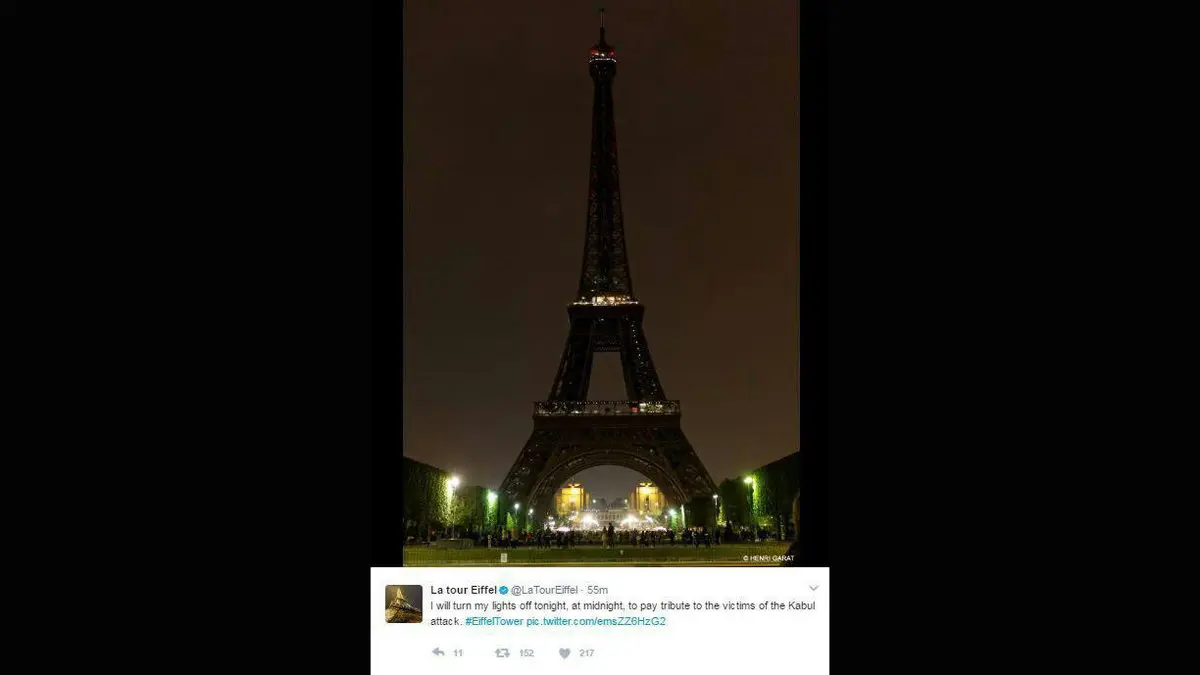This screenshot has width=1200, height=675.
Task: Expand the tweet options chevron
Action: tap(813, 588)
